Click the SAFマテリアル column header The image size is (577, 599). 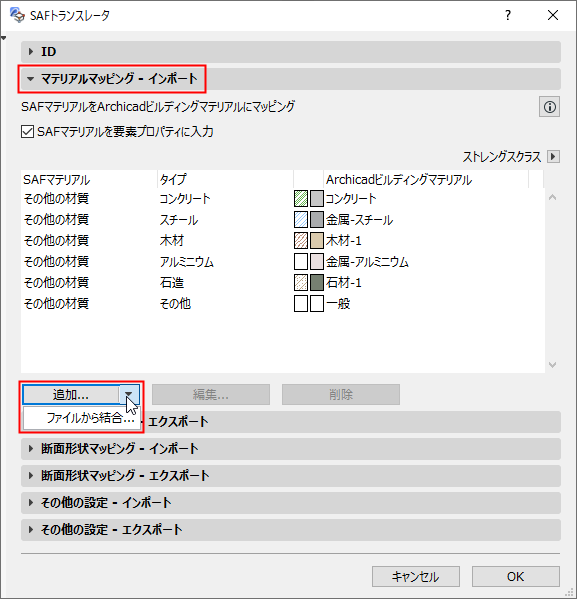click(x=89, y=180)
